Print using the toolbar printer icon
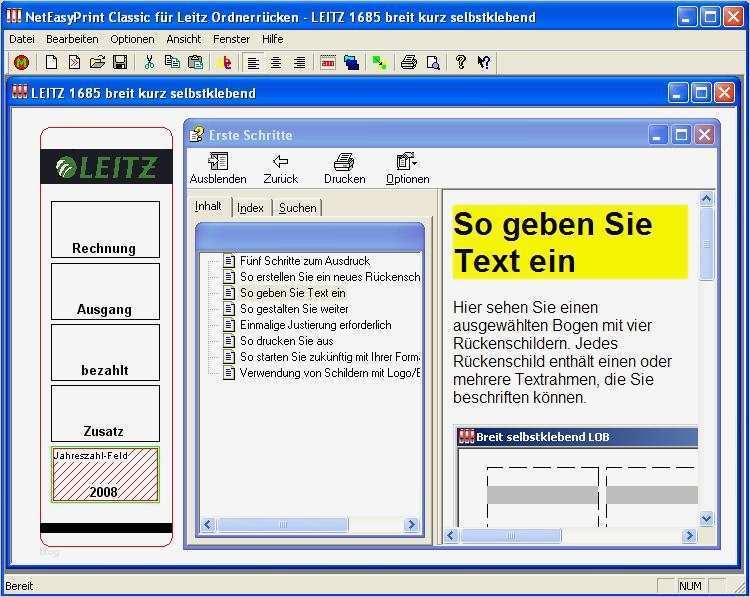Image resolution: width=750 pixels, height=597 pixels. [x=409, y=63]
